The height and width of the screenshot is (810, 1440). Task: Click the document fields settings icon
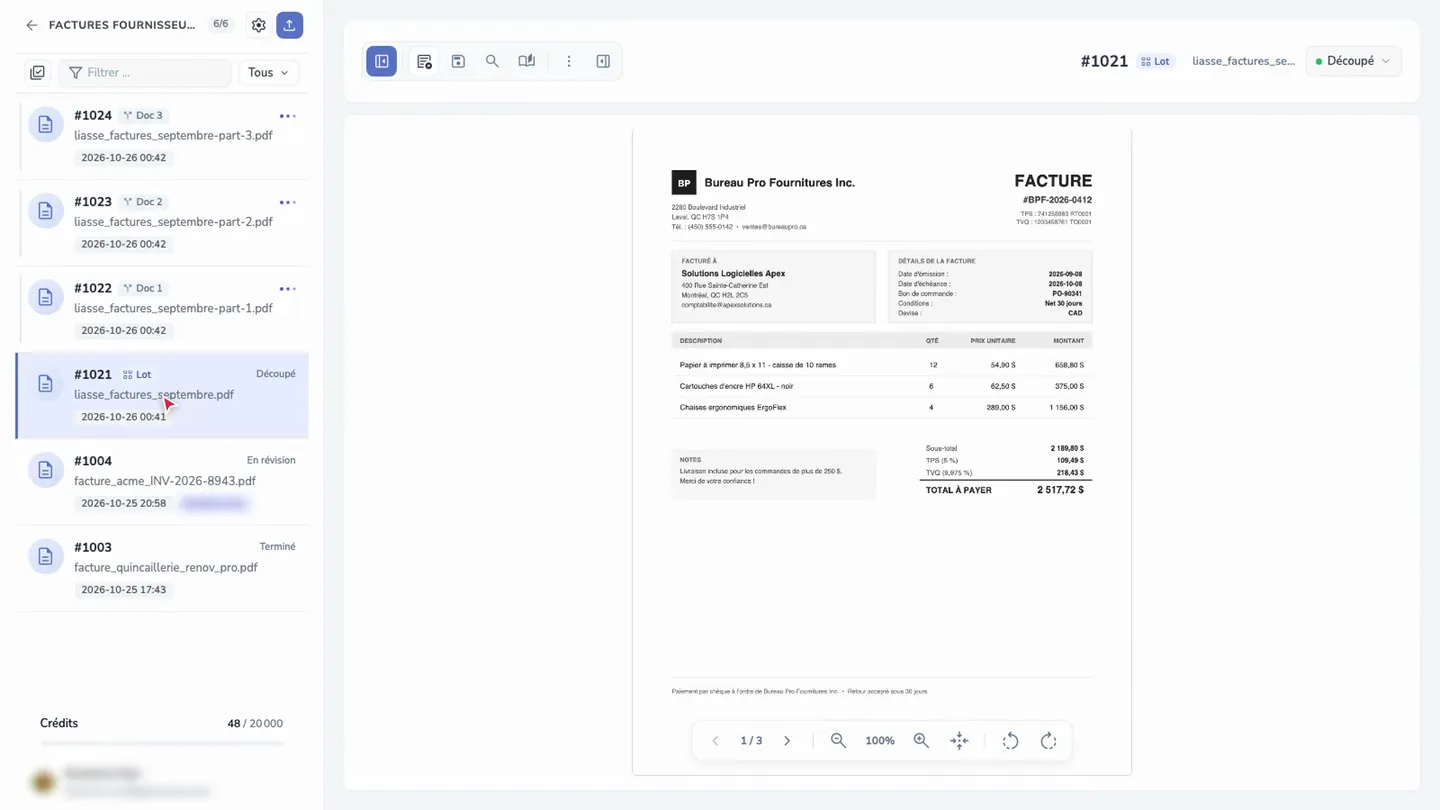[424, 61]
